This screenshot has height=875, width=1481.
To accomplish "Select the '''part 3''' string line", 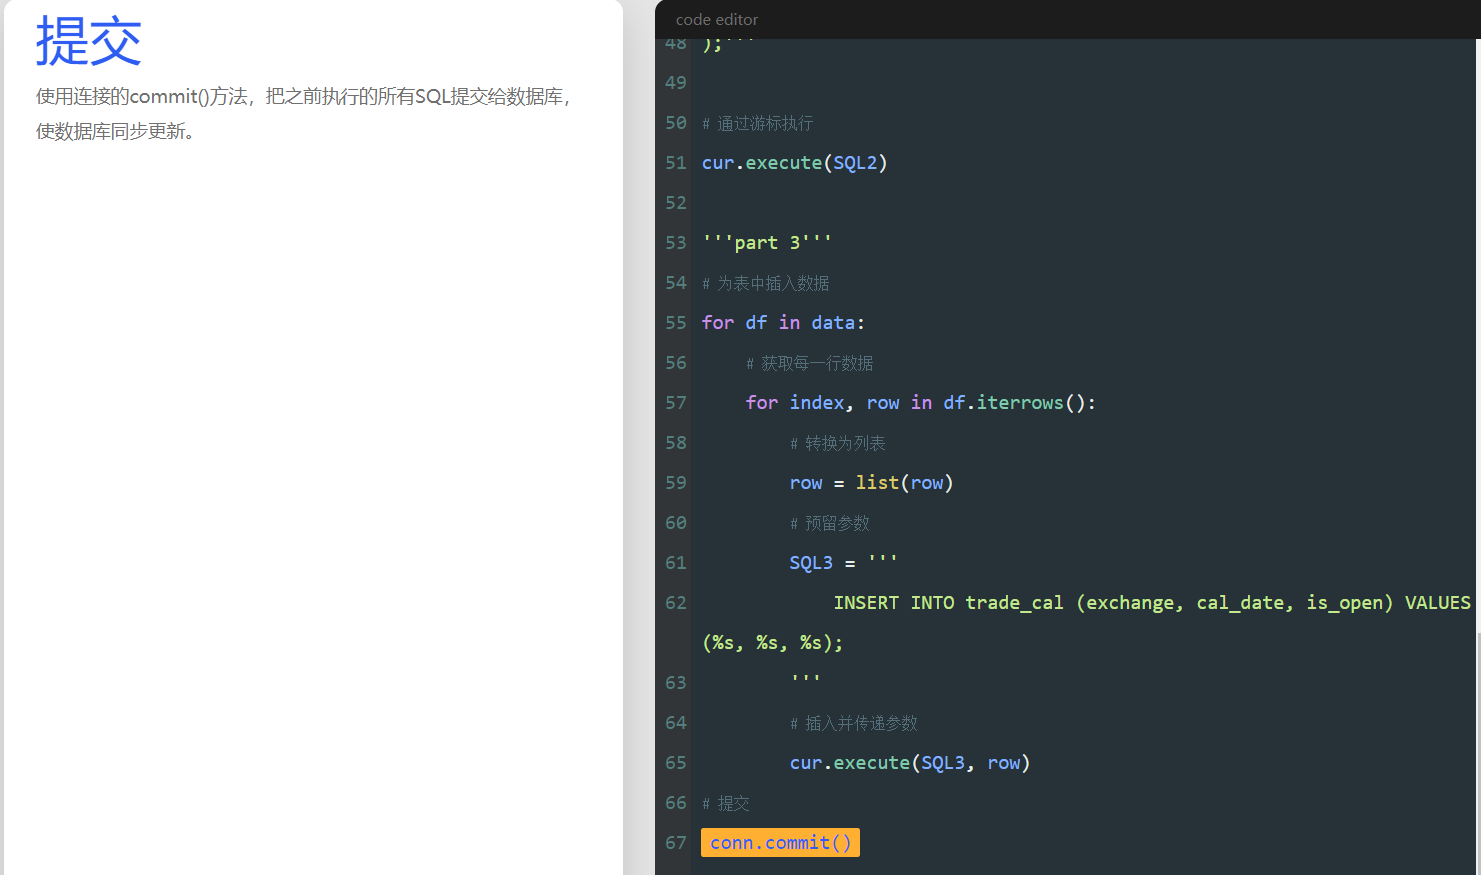I will pyautogui.click(x=766, y=242).
